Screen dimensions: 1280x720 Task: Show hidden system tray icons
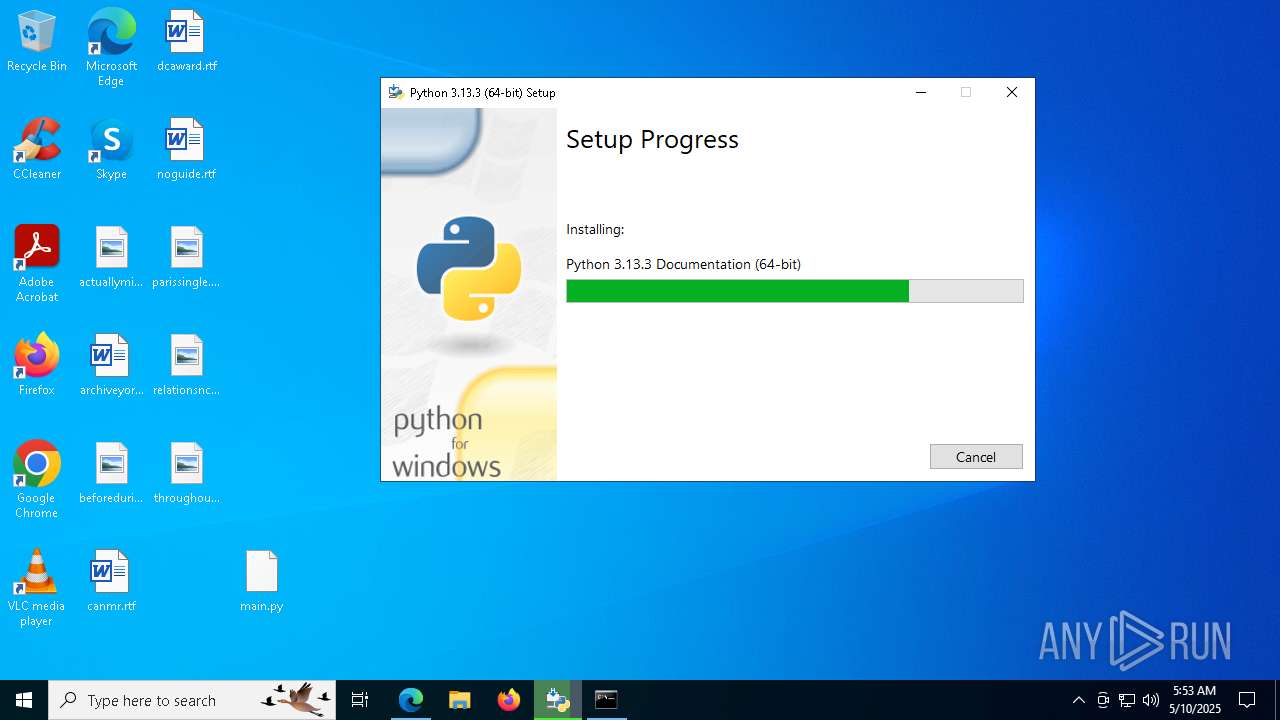click(x=1078, y=700)
